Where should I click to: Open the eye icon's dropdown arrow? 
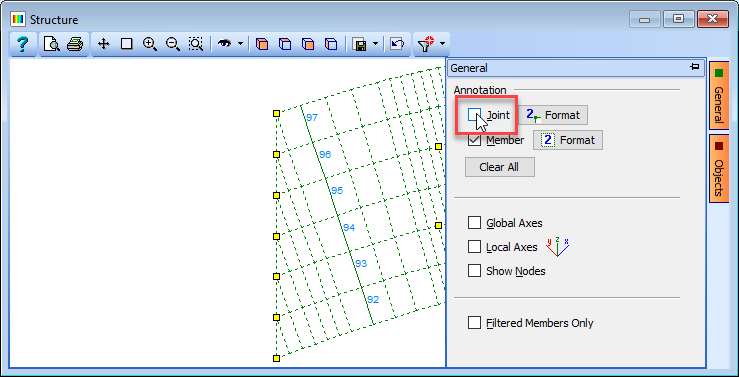click(x=240, y=44)
